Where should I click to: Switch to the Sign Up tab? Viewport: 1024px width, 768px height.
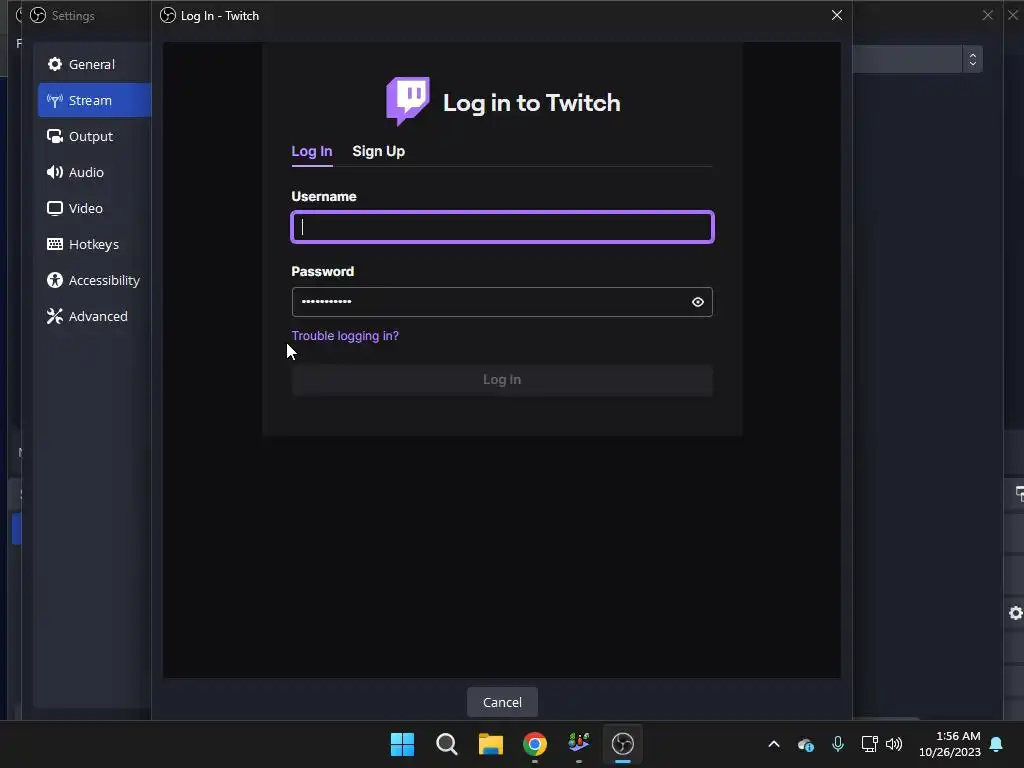point(378,151)
